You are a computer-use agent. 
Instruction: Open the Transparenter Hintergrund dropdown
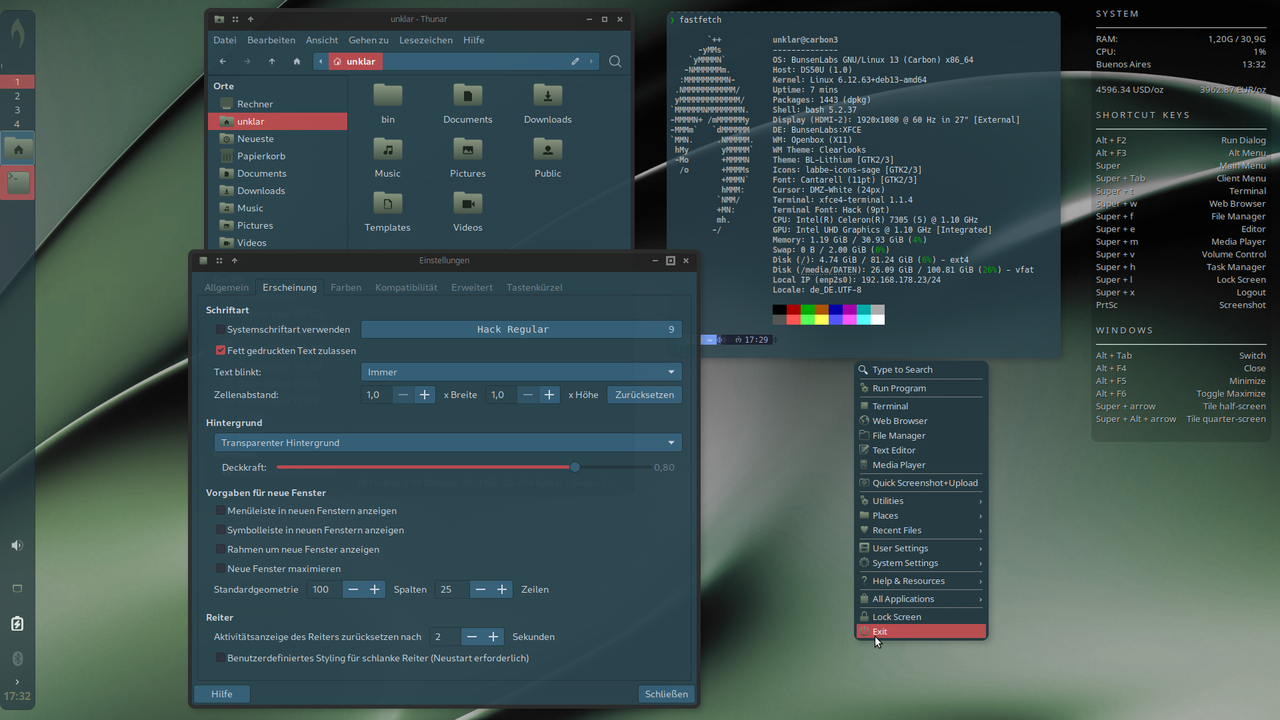pos(448,442)
